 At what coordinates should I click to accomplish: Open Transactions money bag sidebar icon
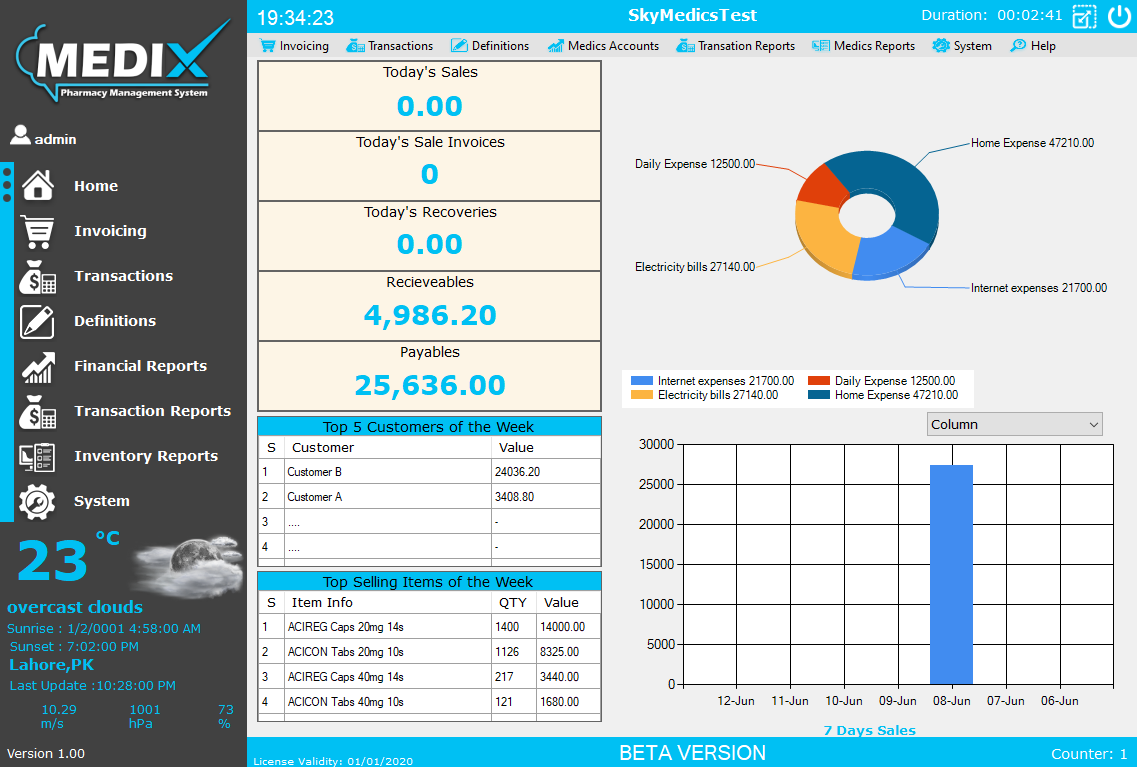(38, 276)
